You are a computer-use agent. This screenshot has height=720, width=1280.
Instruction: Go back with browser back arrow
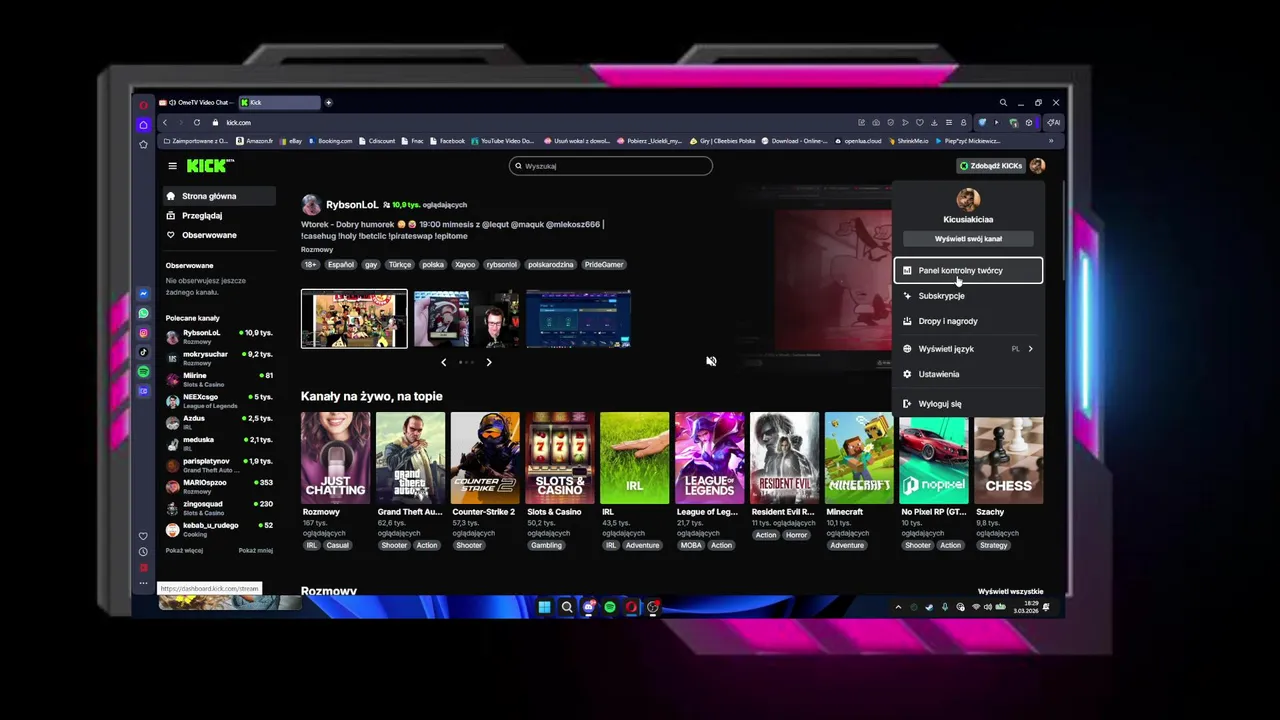click(x=165, y=123)
